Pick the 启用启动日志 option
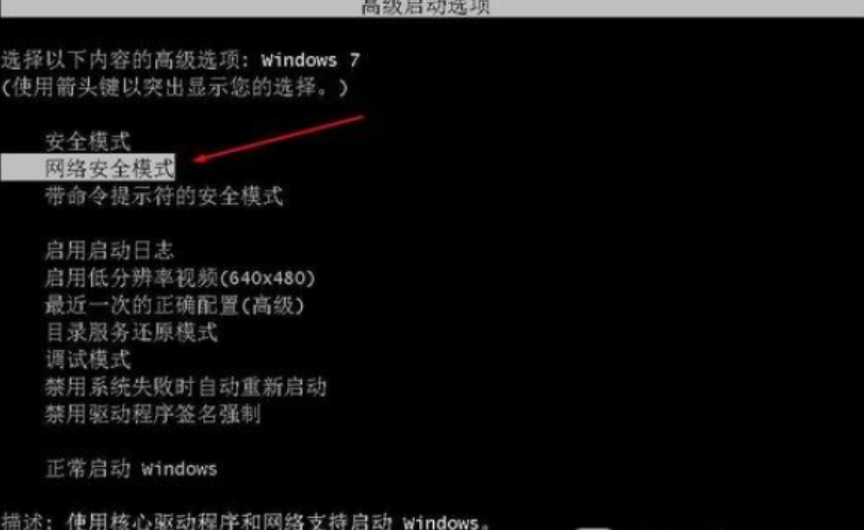This screenshot has width=864, height=530. coord(109,251)
